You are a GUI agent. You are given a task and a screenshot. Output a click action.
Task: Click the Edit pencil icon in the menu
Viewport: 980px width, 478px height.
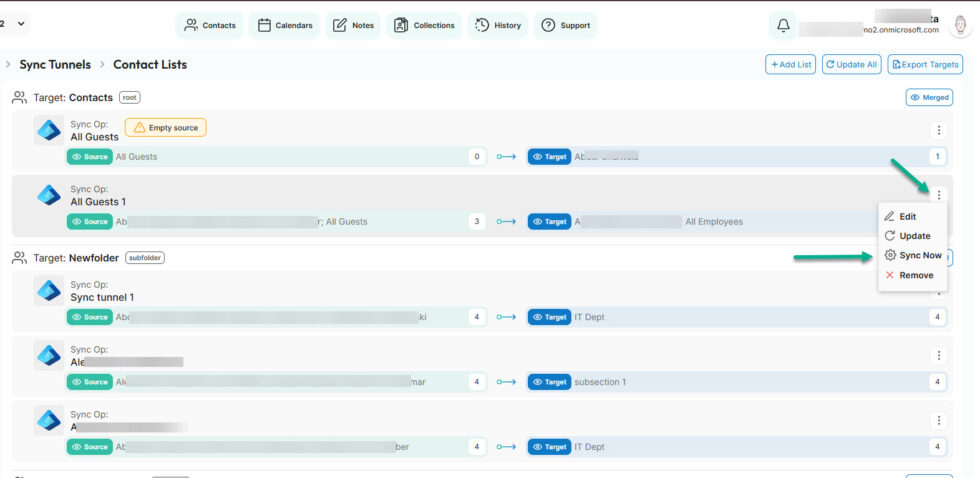[889, 217]
